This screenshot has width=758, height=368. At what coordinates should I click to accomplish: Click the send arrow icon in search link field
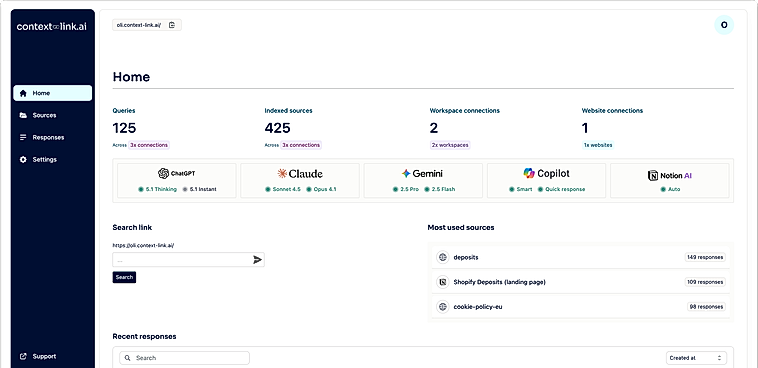(x=258, y=260)
